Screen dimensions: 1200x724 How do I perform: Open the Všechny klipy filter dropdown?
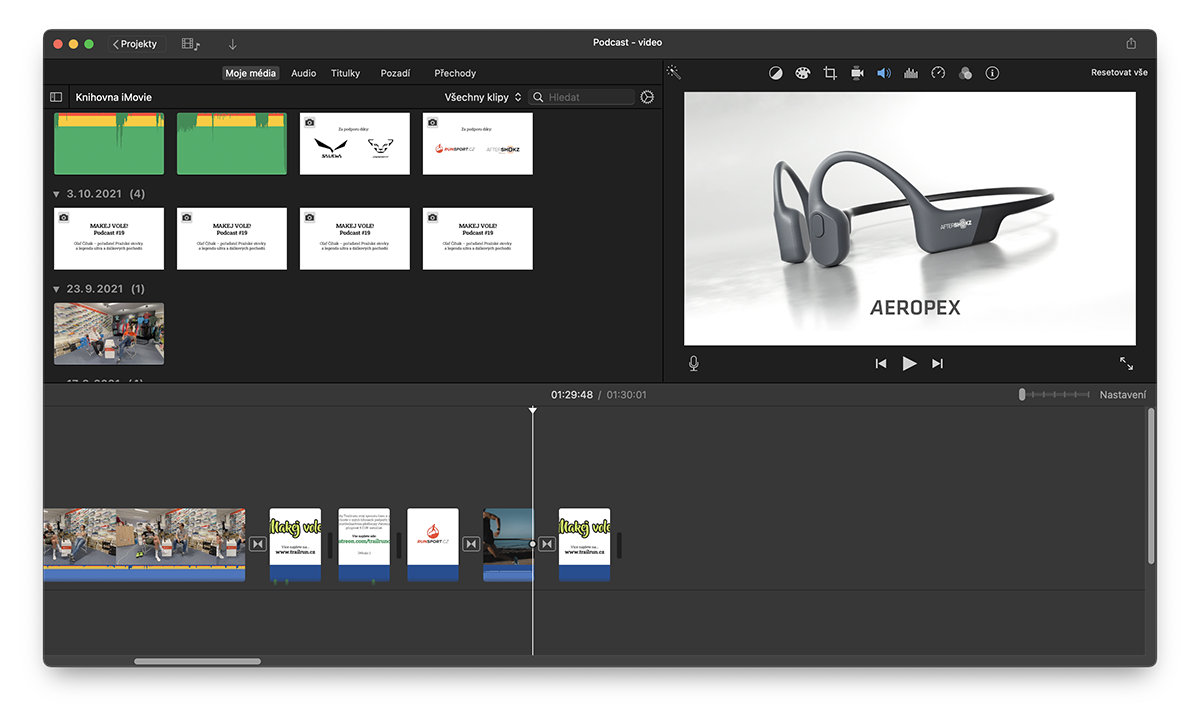point(483,97)
